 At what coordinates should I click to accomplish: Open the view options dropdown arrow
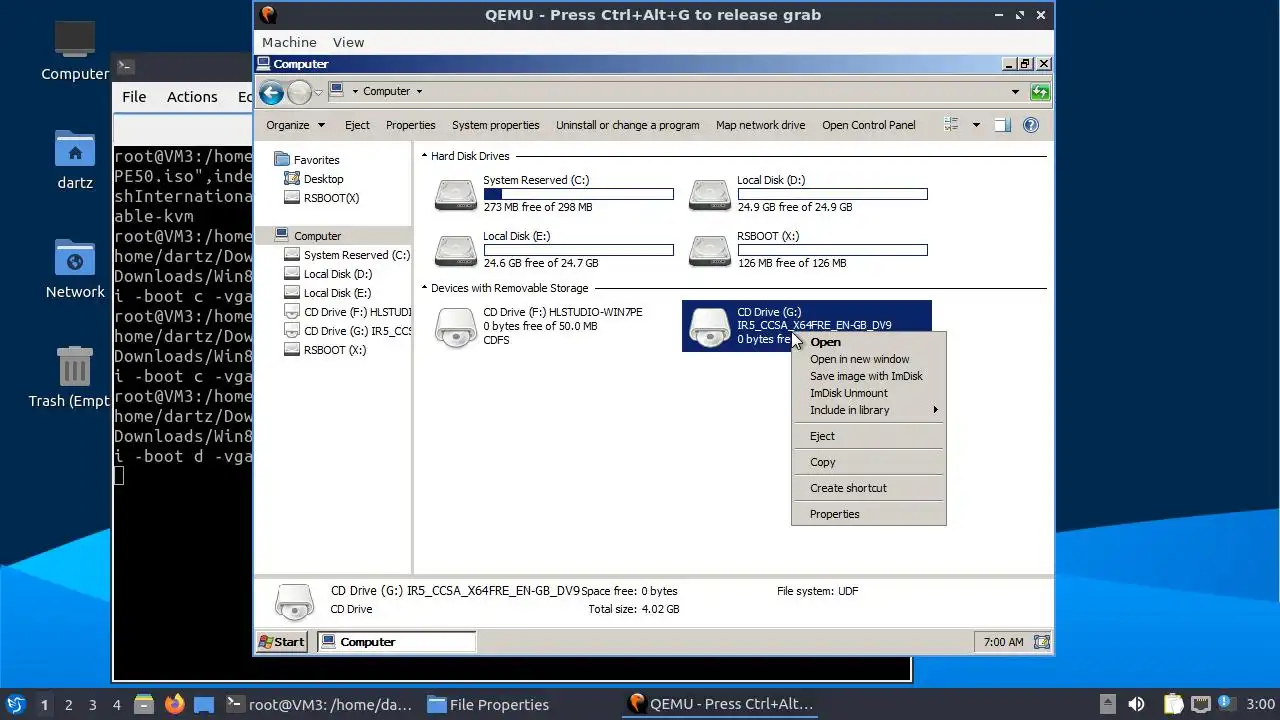[977, 125]
